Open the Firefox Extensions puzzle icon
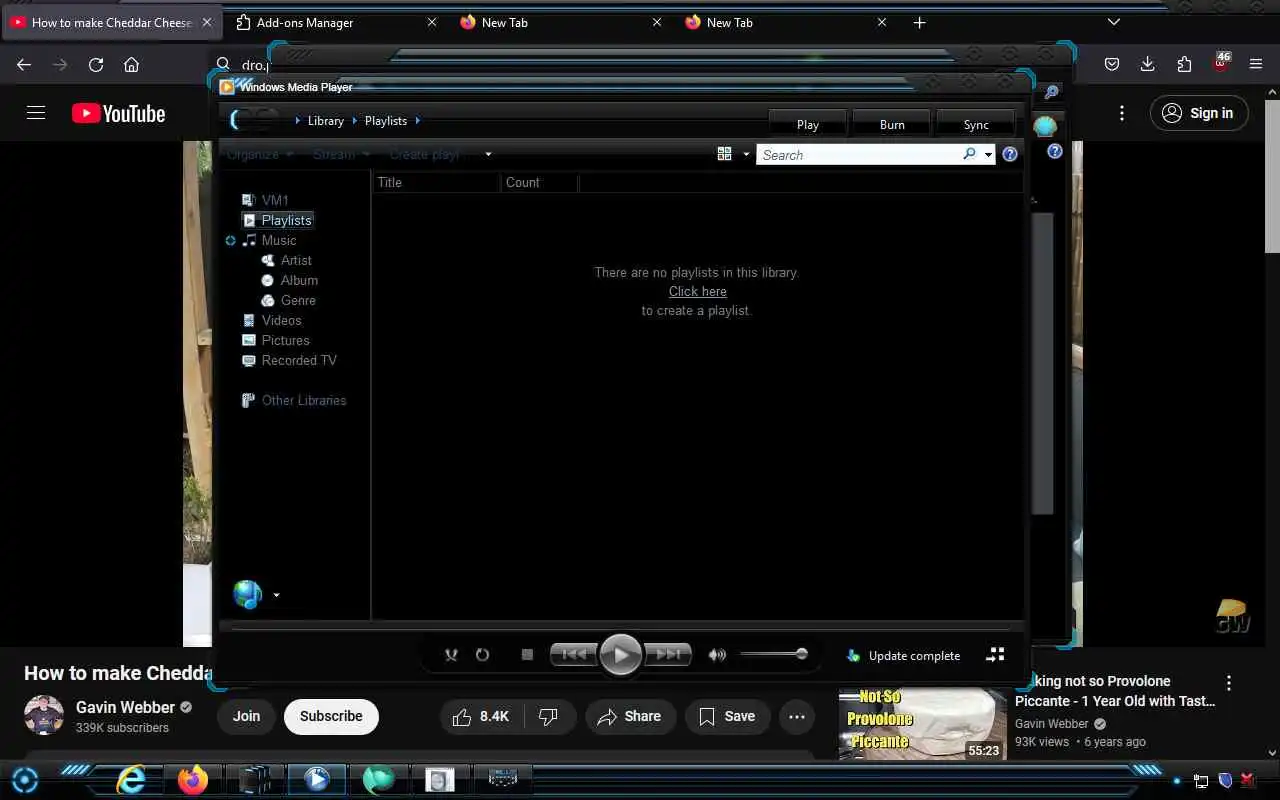 click(1184, 64)
